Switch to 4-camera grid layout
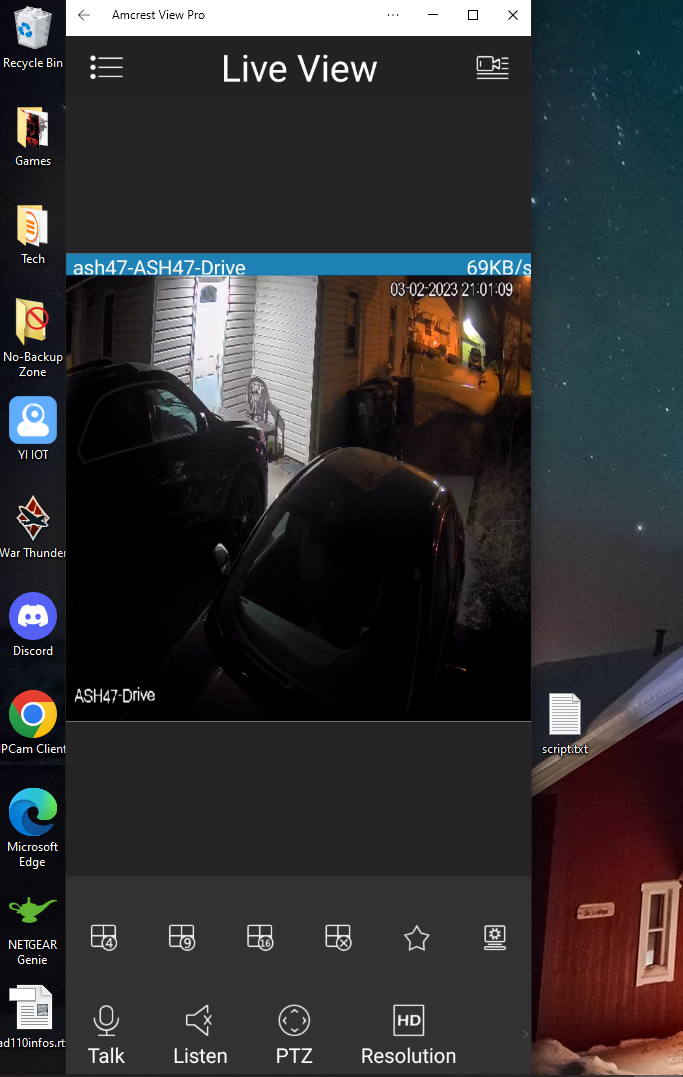 (104, 938)
